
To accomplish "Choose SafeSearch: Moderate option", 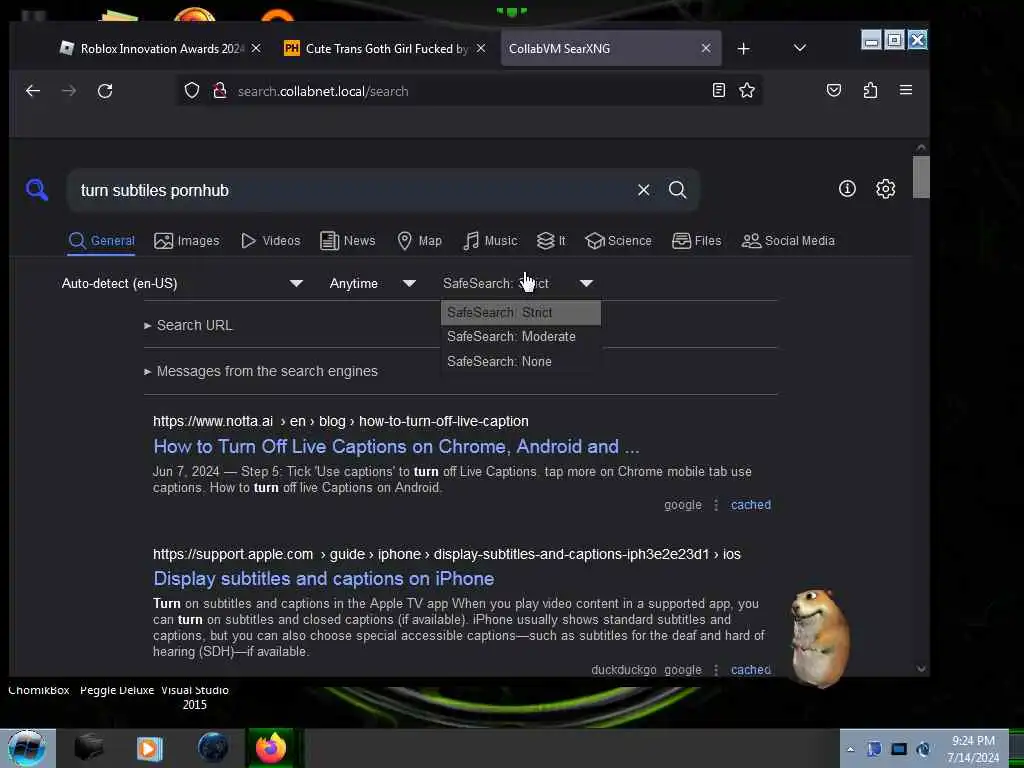I will 520,336.
